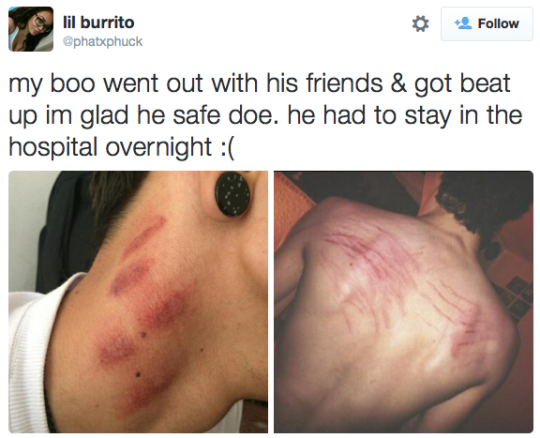Viewport: 540px width, 438px height.
Task: Follow the lil burrito account
Action: pyautogui.click(x=487, y=24)
